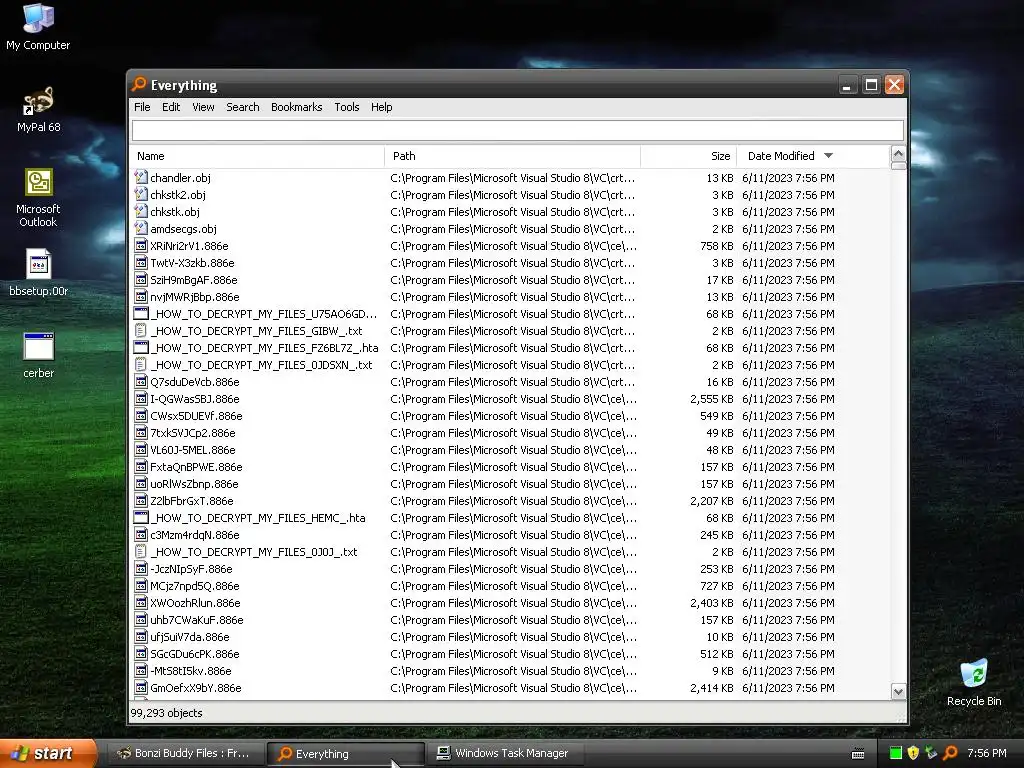This screenshot has width=1024, height=768.
Task: Select the SziH9mBgAF.886e file icon
Action: [140, 280]
